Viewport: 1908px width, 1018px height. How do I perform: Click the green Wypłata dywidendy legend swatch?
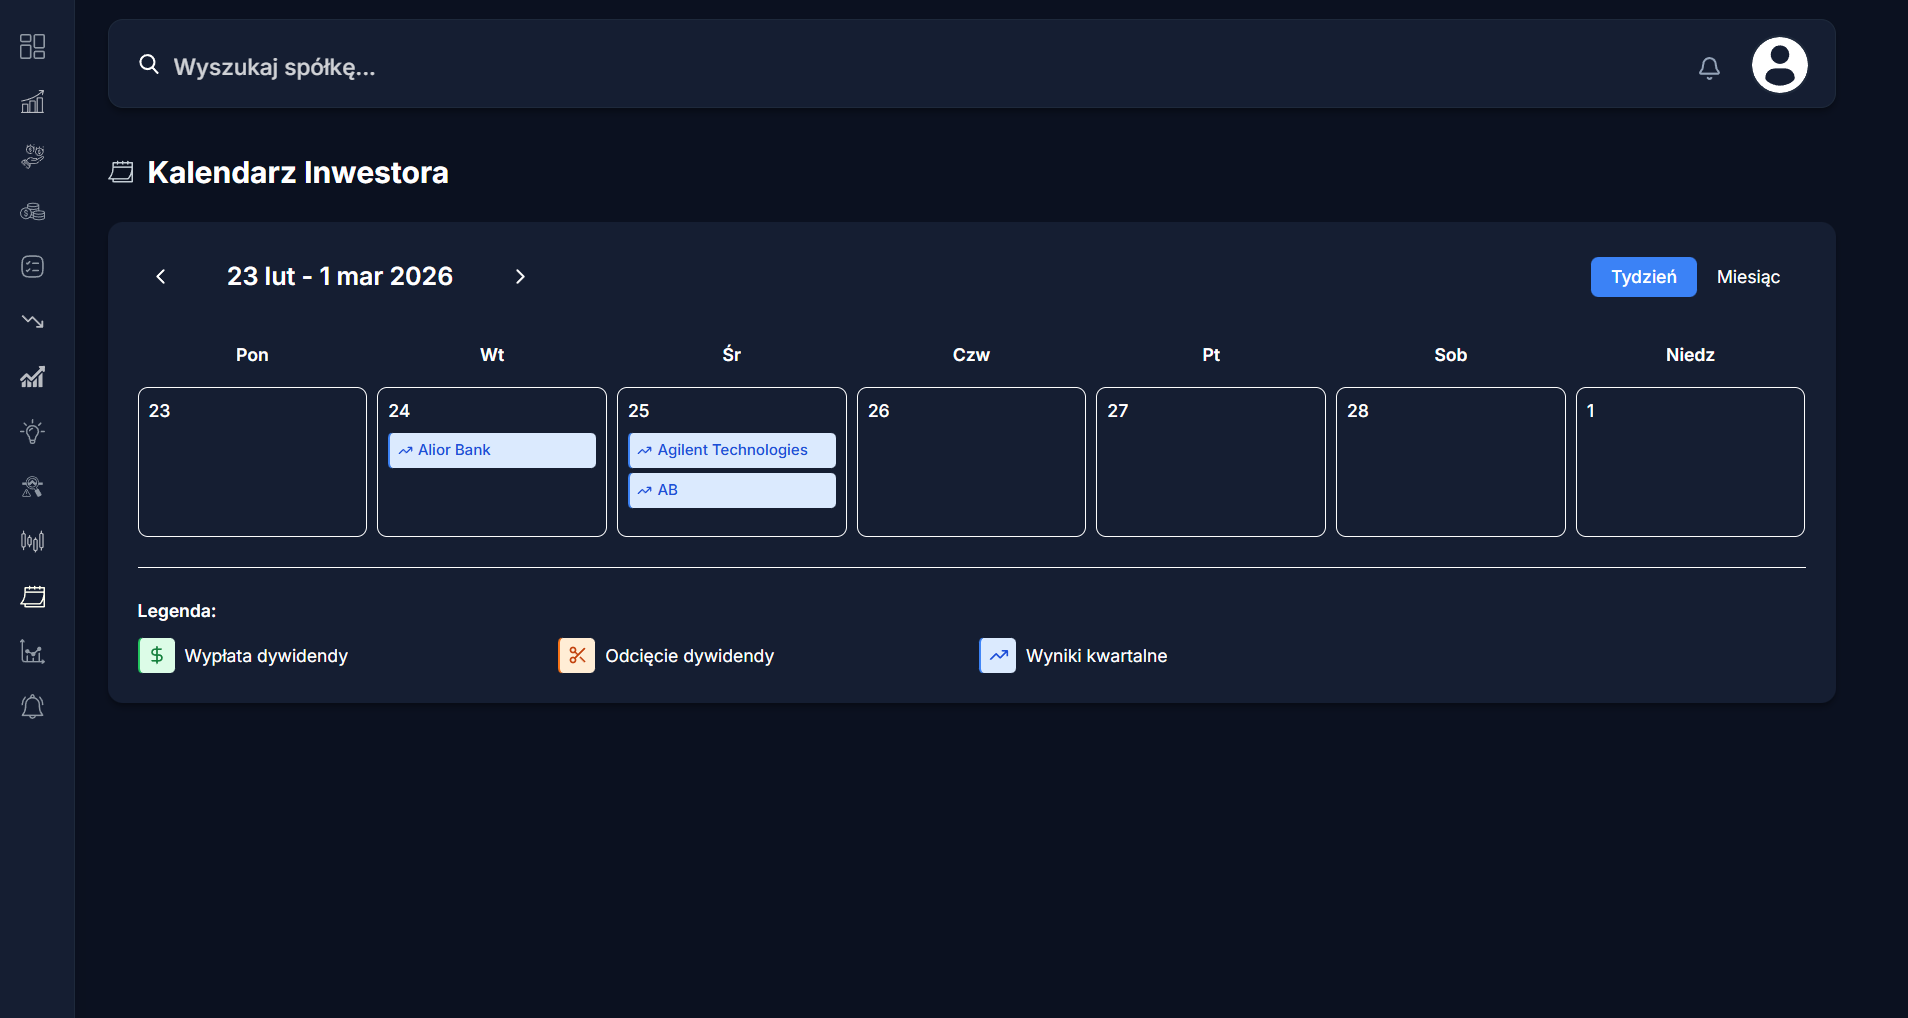pyautogui.click(x=156, y=656)
